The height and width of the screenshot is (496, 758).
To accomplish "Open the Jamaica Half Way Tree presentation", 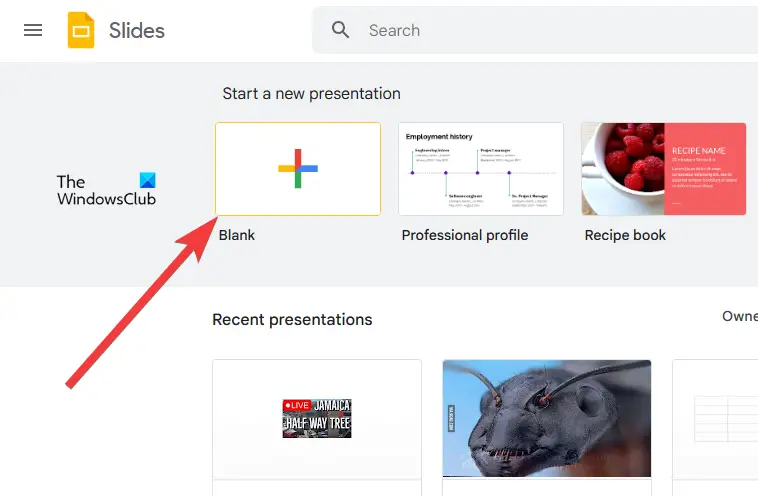I will (317, 419).
